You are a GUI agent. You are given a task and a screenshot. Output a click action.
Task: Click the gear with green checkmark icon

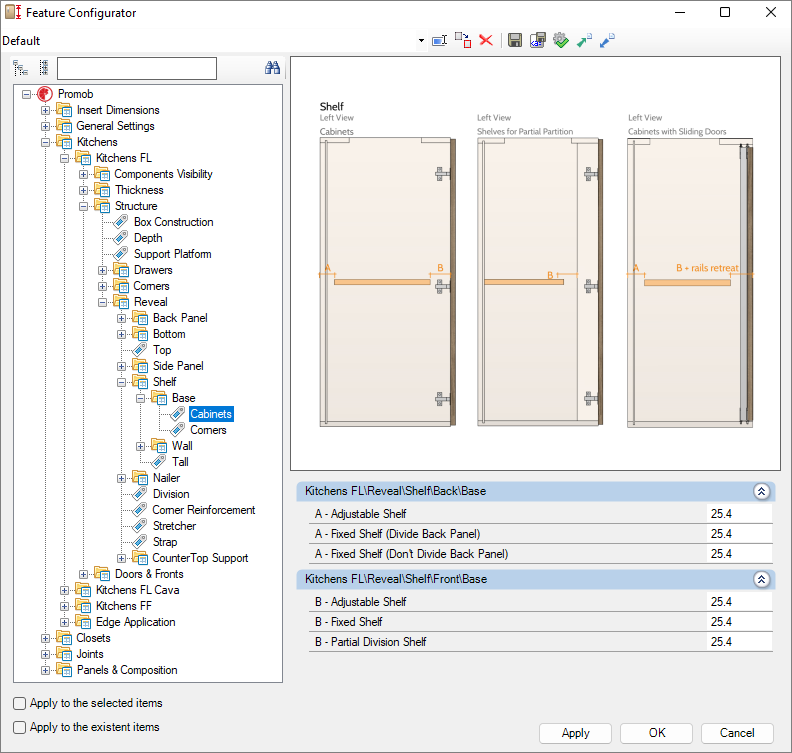click(x=561, y=40)
